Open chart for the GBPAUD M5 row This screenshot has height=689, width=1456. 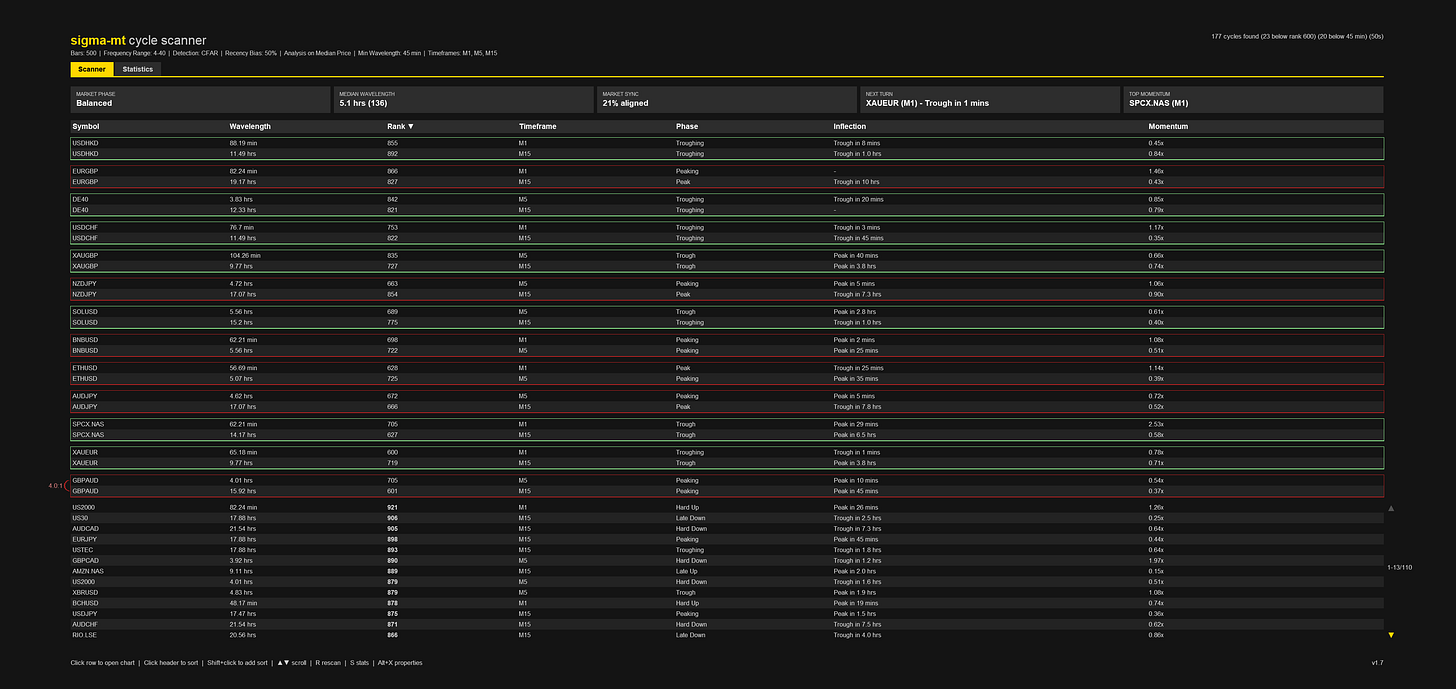click(727, 480)
